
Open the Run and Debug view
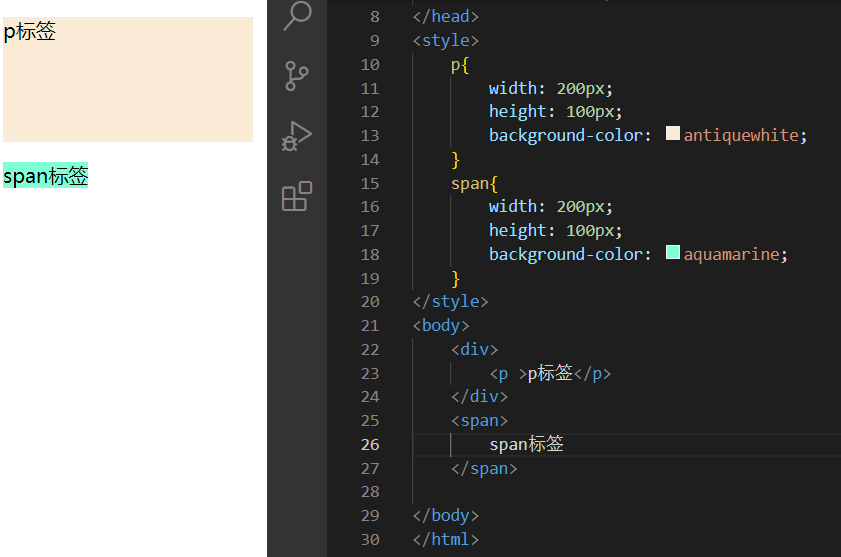(297, 136)
